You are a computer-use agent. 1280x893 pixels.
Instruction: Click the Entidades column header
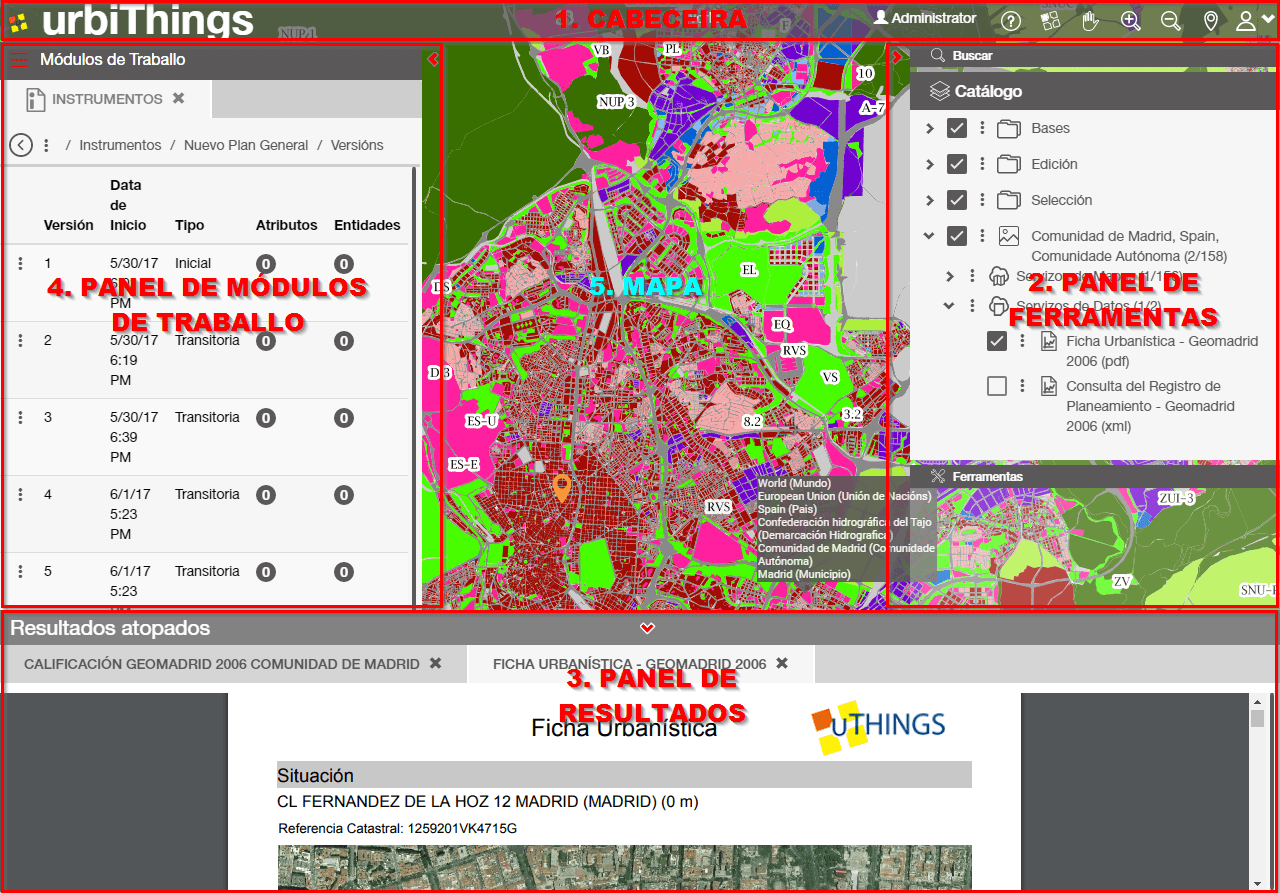pyautogui.click(x=367, y=225)
